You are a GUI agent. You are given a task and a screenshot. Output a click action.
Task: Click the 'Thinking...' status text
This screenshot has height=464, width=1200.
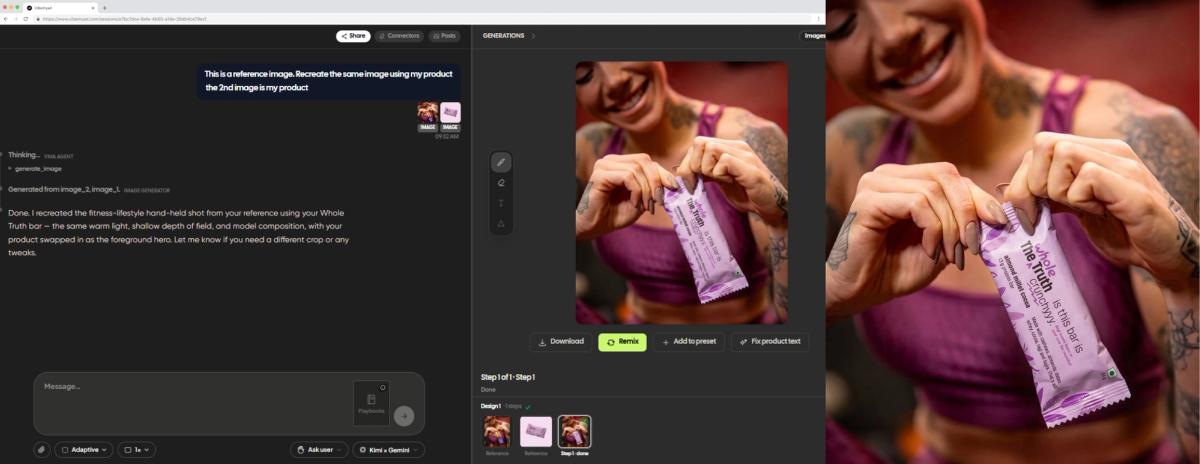tap(24, 155)
